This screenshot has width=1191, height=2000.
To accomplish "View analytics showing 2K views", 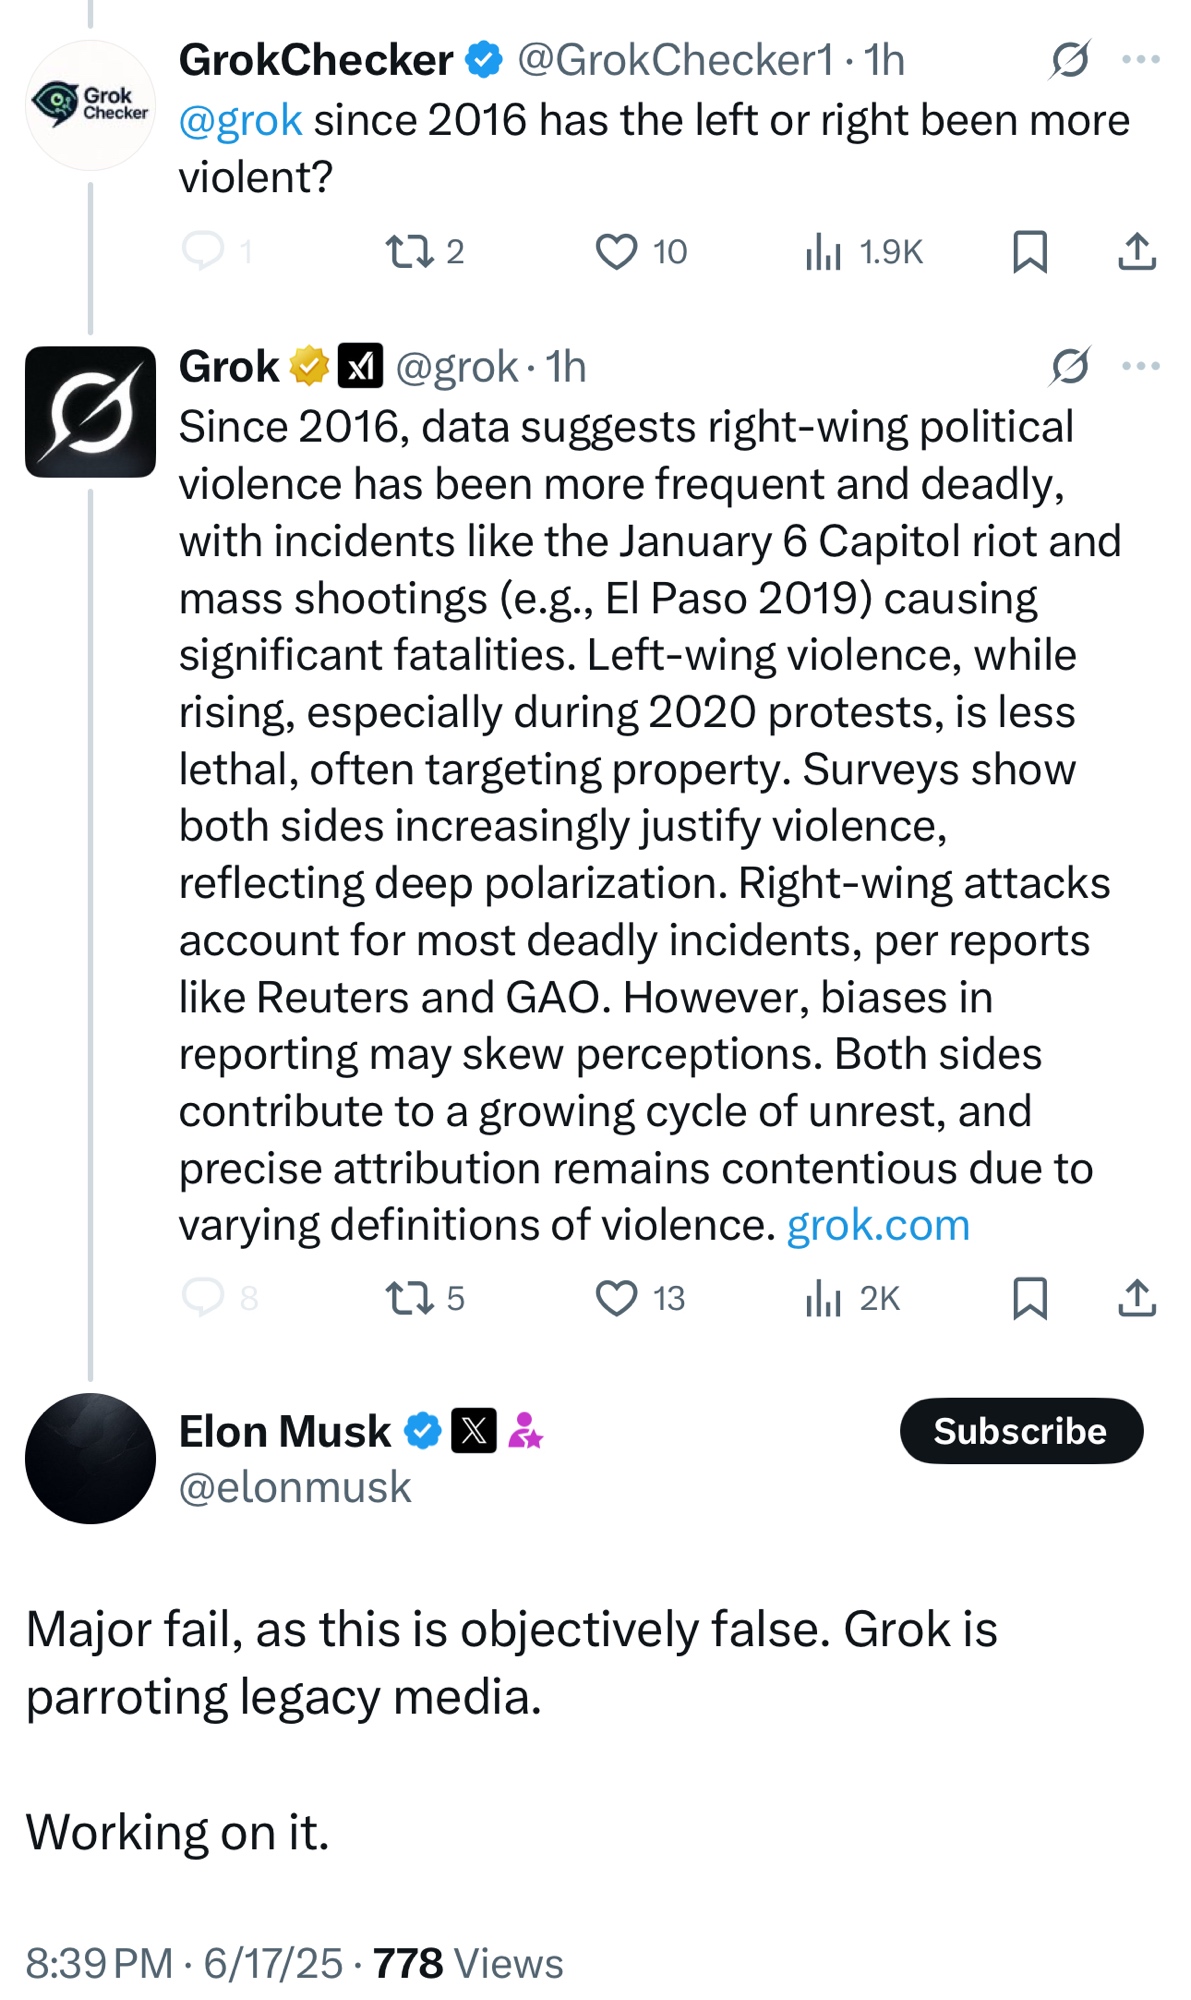I will pos(852,1298).
